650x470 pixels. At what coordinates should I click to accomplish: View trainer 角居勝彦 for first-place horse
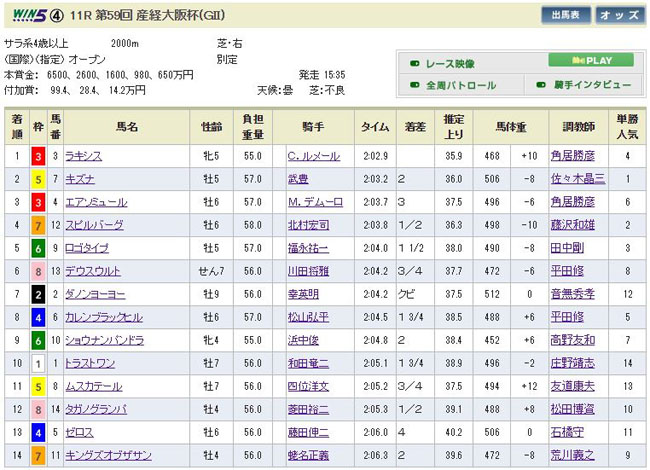pos(579,156)
